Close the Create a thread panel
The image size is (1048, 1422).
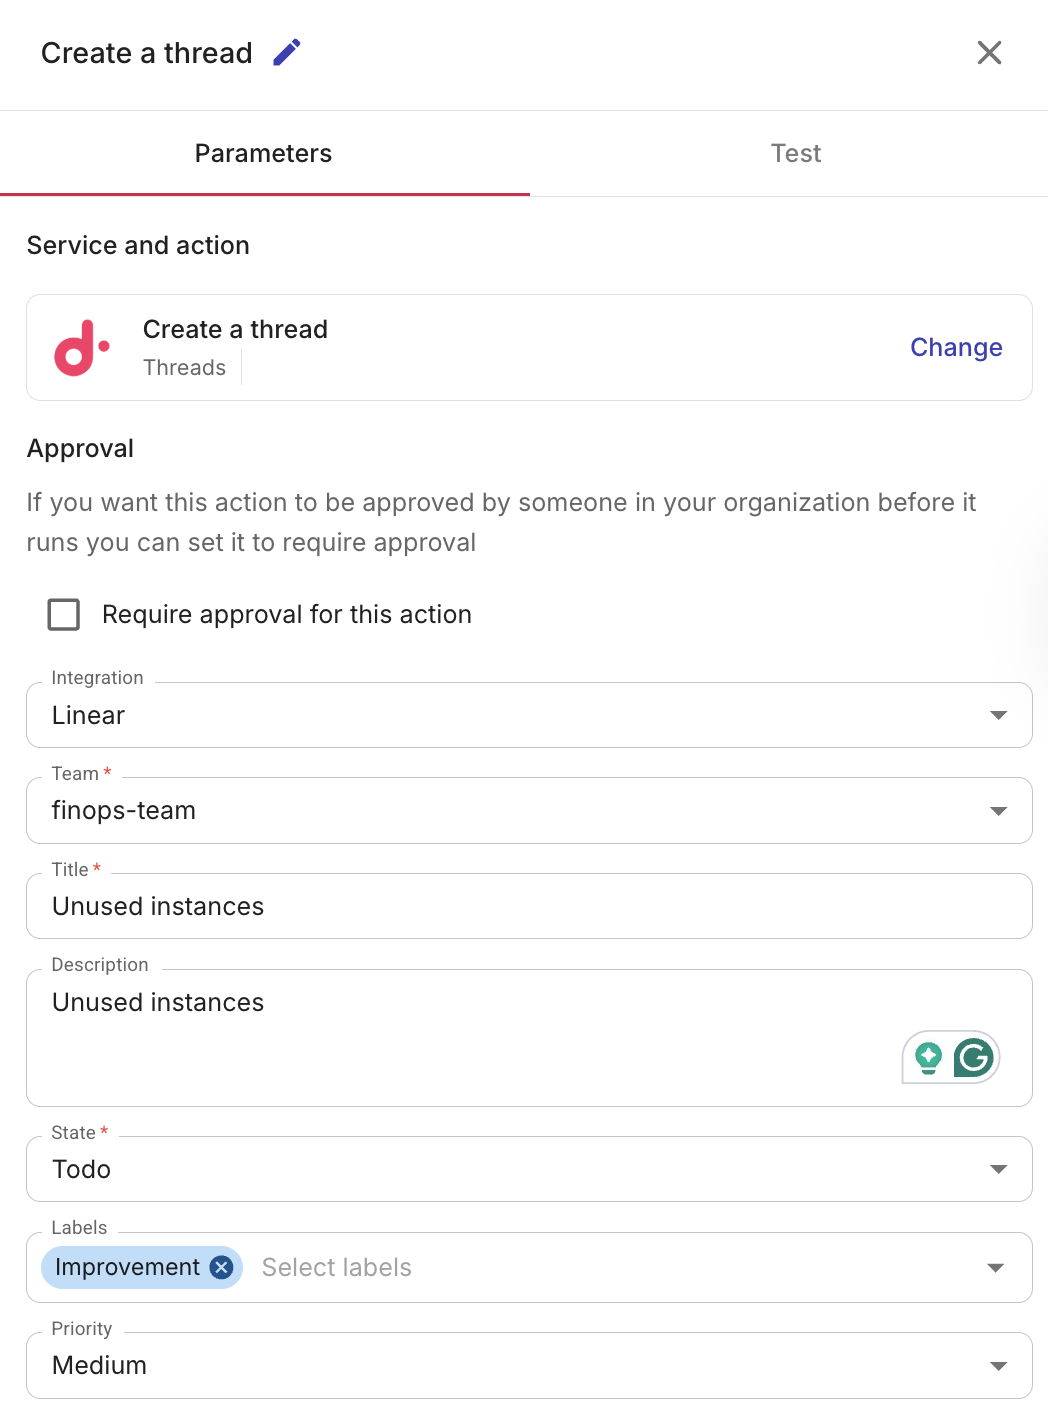pos(988,52)
